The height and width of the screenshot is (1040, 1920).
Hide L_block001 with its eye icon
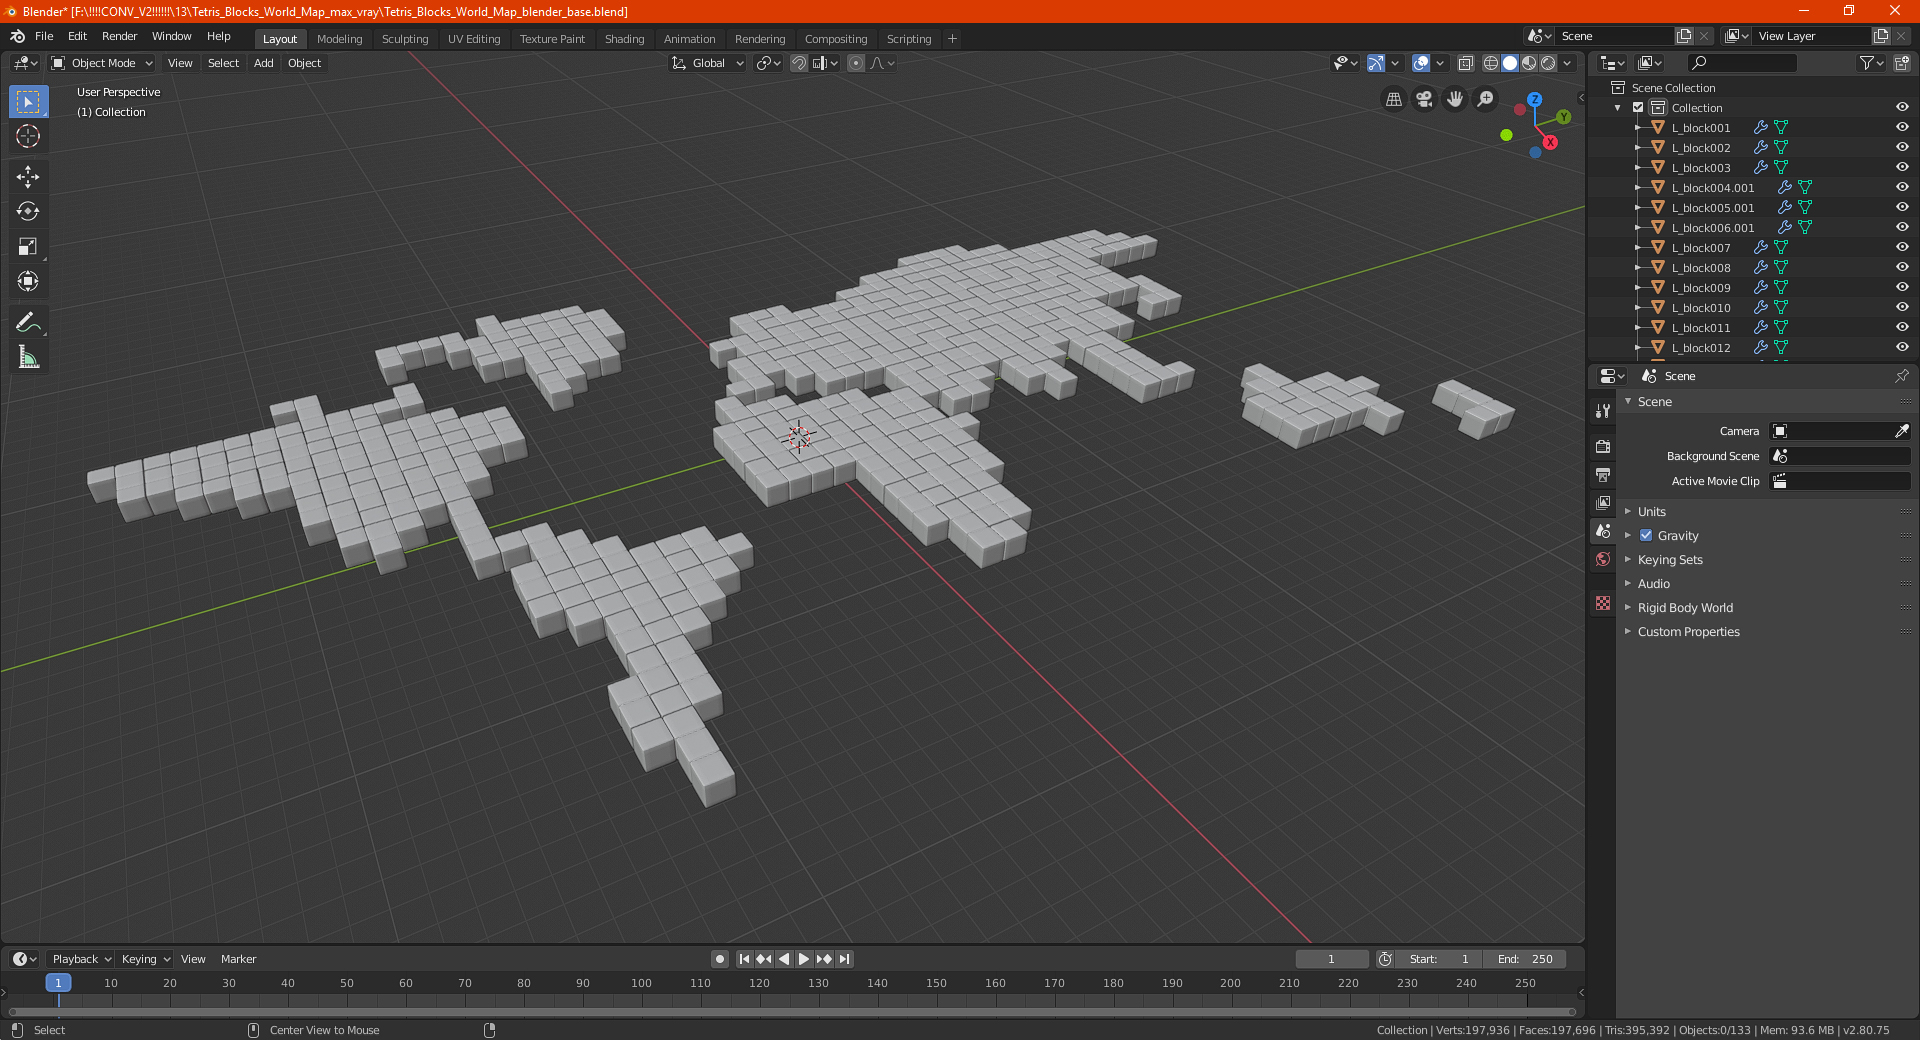(x=1902, y=128)
